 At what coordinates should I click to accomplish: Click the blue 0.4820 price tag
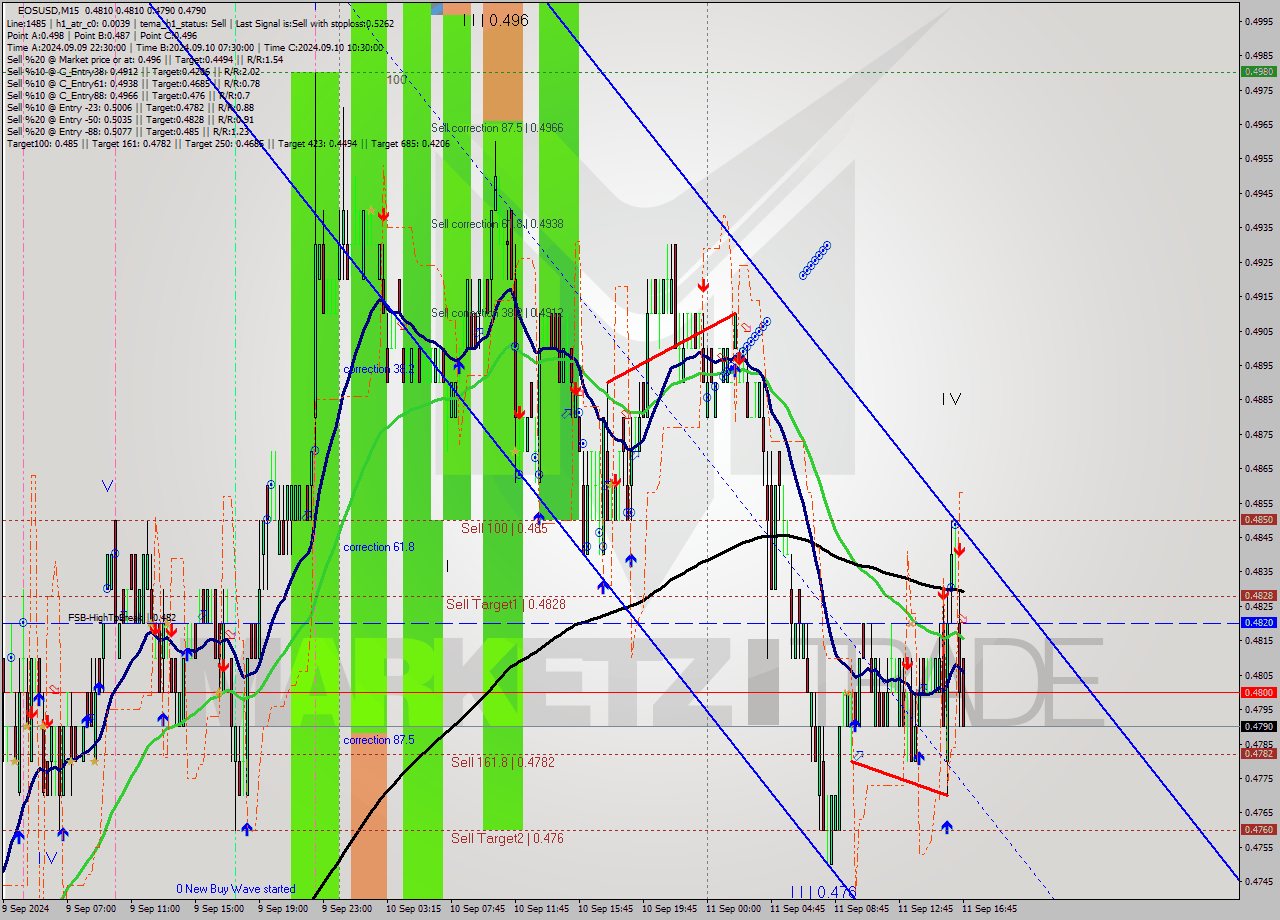[1258, 622]
